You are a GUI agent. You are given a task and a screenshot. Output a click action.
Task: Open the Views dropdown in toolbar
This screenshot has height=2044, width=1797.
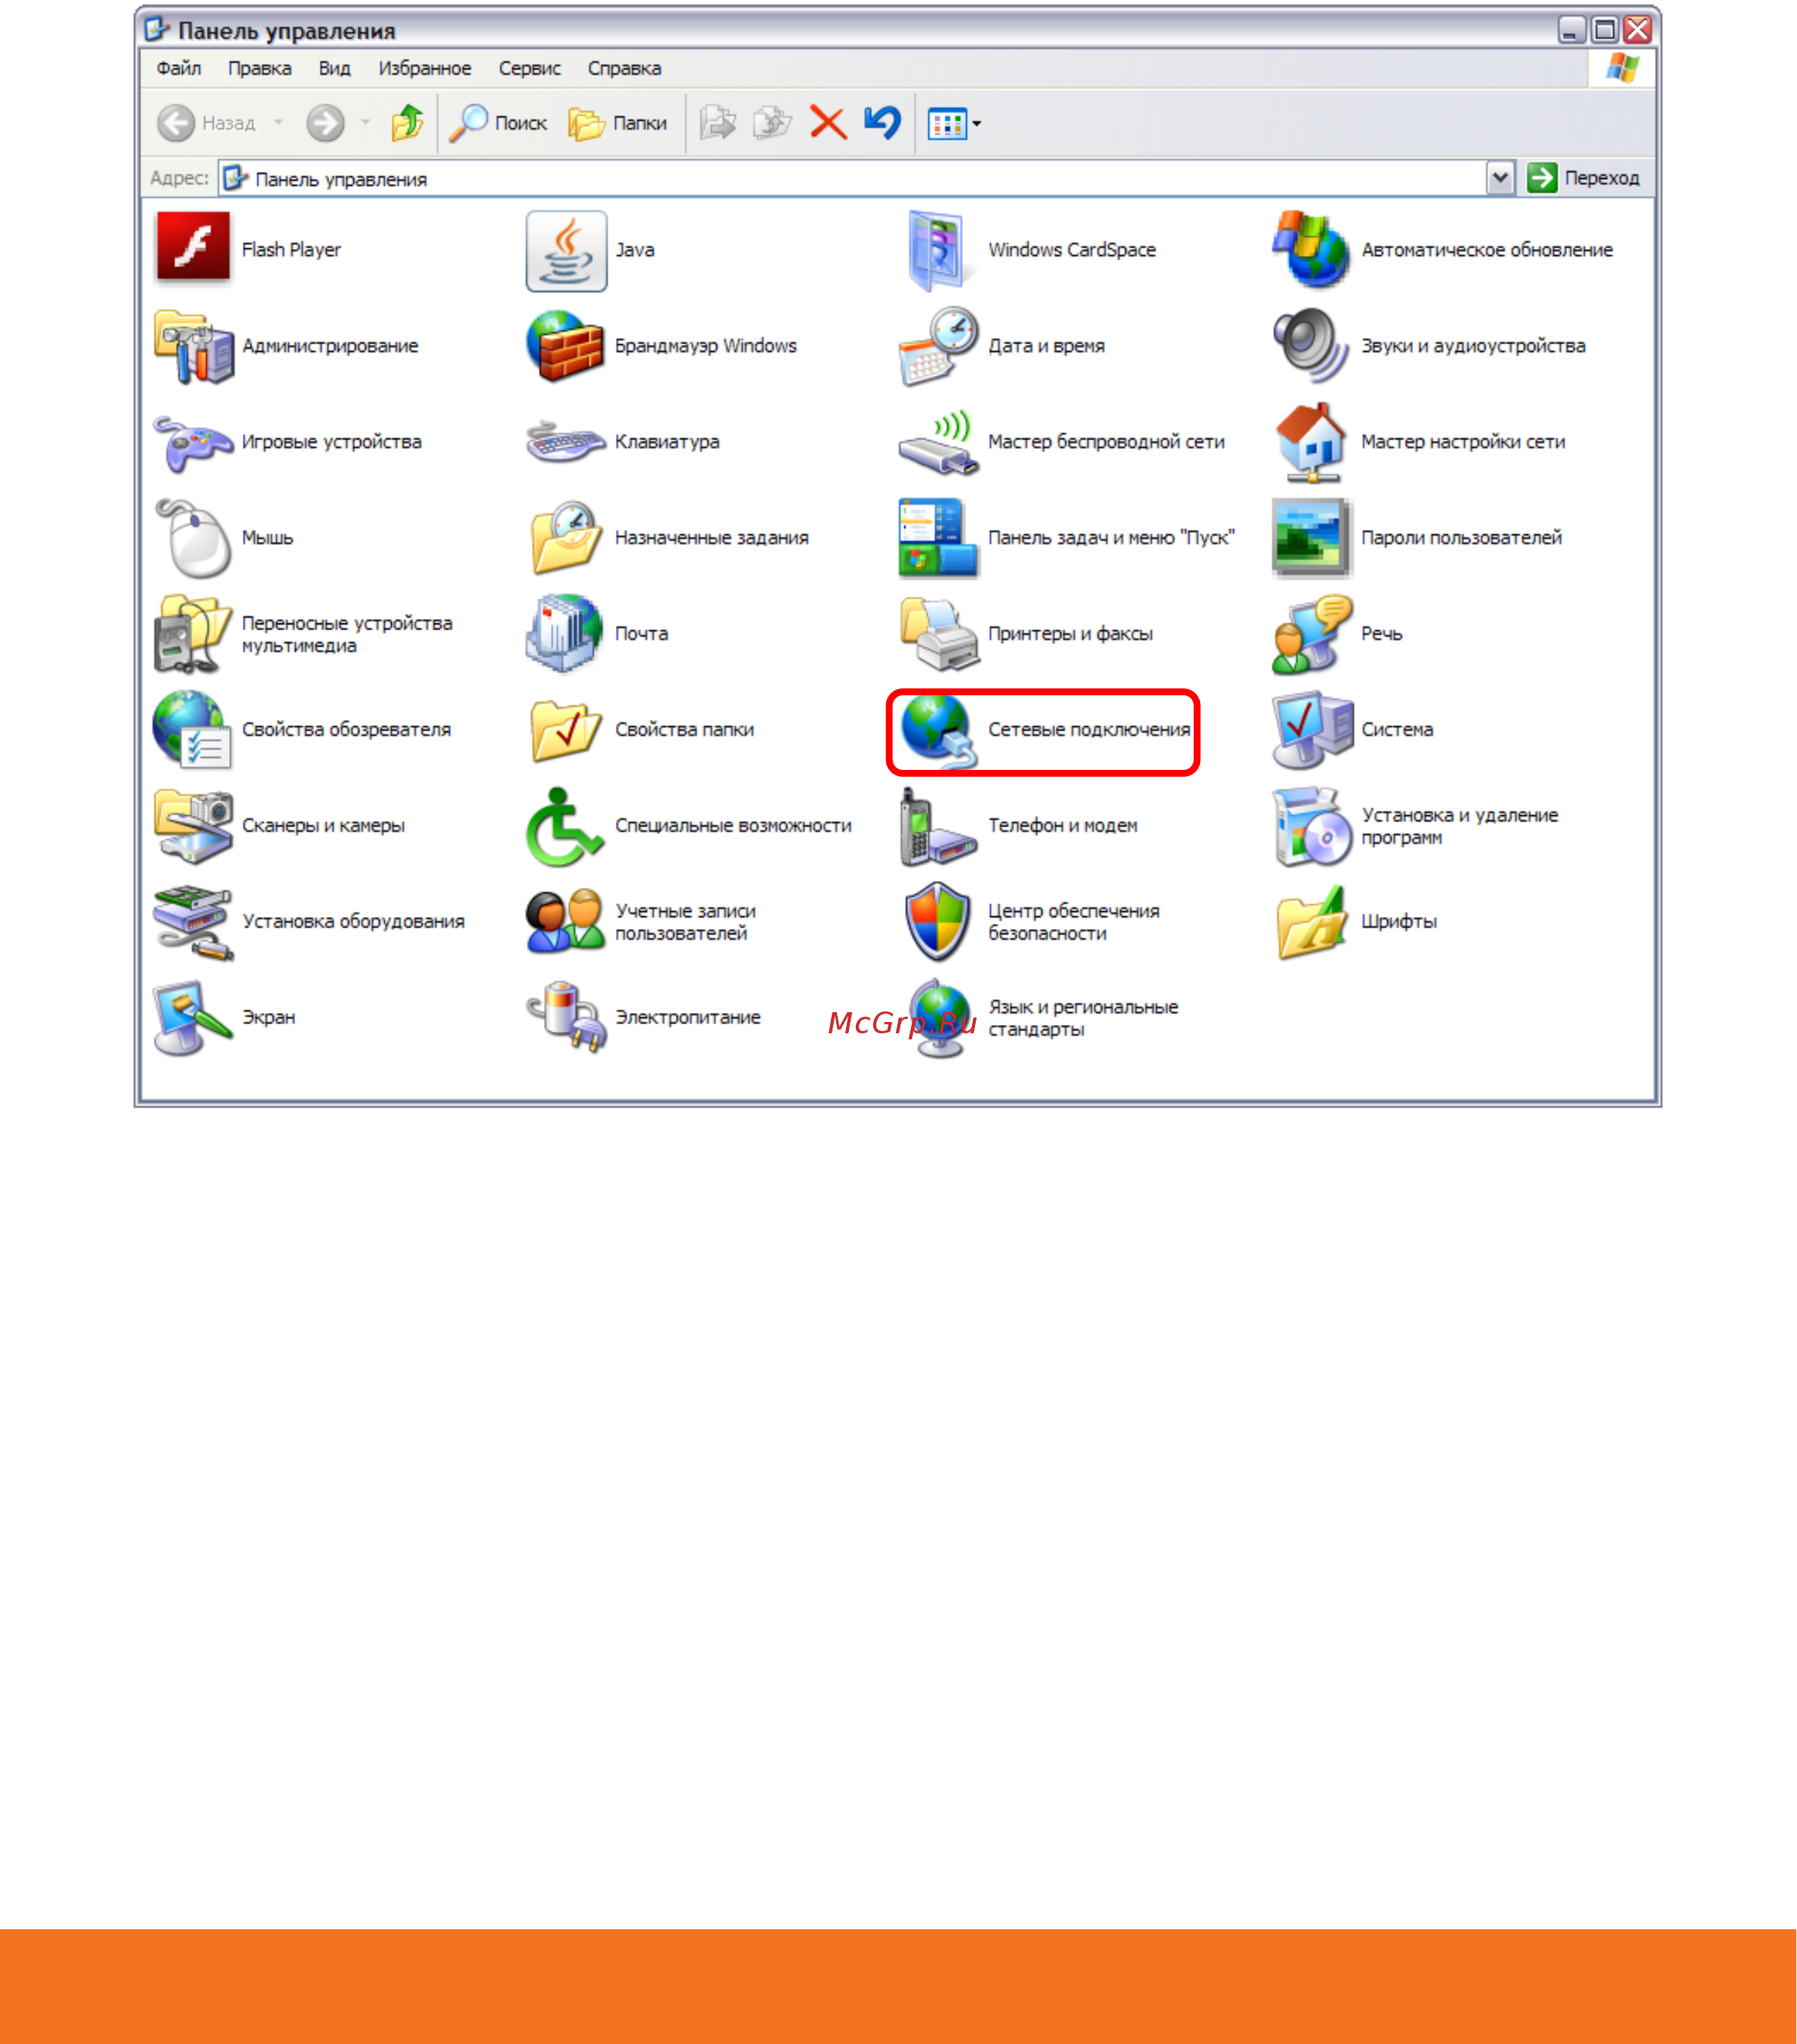[954, 124]
